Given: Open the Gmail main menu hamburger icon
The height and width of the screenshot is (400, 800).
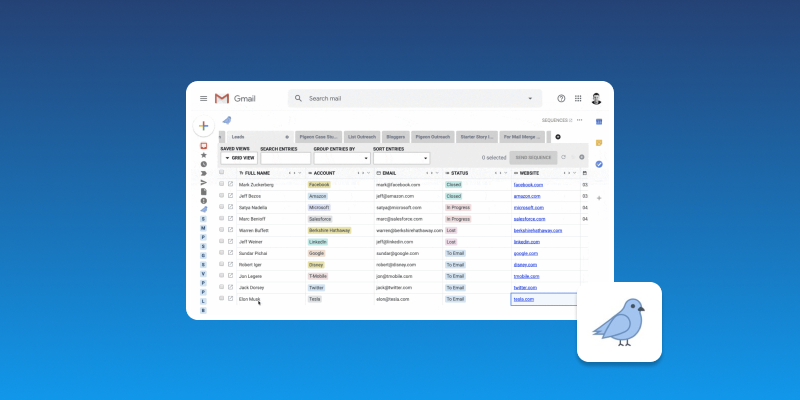Looking at the screenshot, I should point(204,98).
